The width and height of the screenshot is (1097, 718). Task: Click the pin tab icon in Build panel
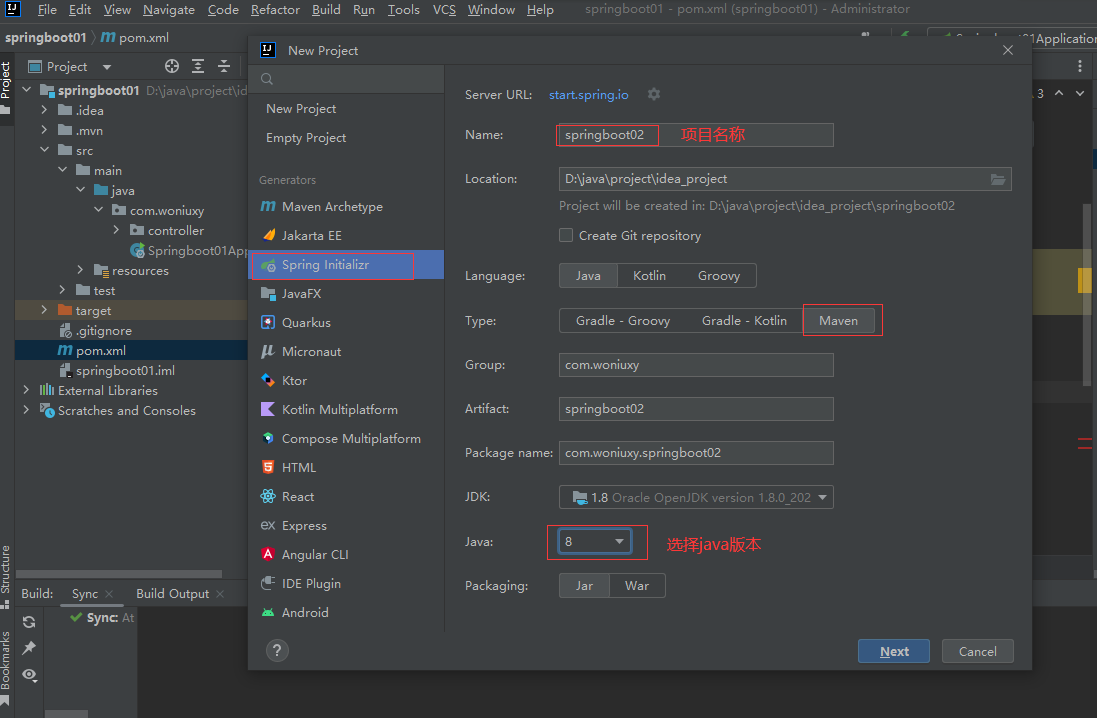coord(29,649)
